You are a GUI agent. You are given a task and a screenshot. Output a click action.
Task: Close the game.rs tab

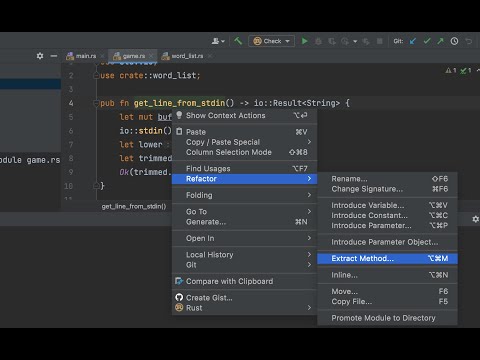point(151,56)
